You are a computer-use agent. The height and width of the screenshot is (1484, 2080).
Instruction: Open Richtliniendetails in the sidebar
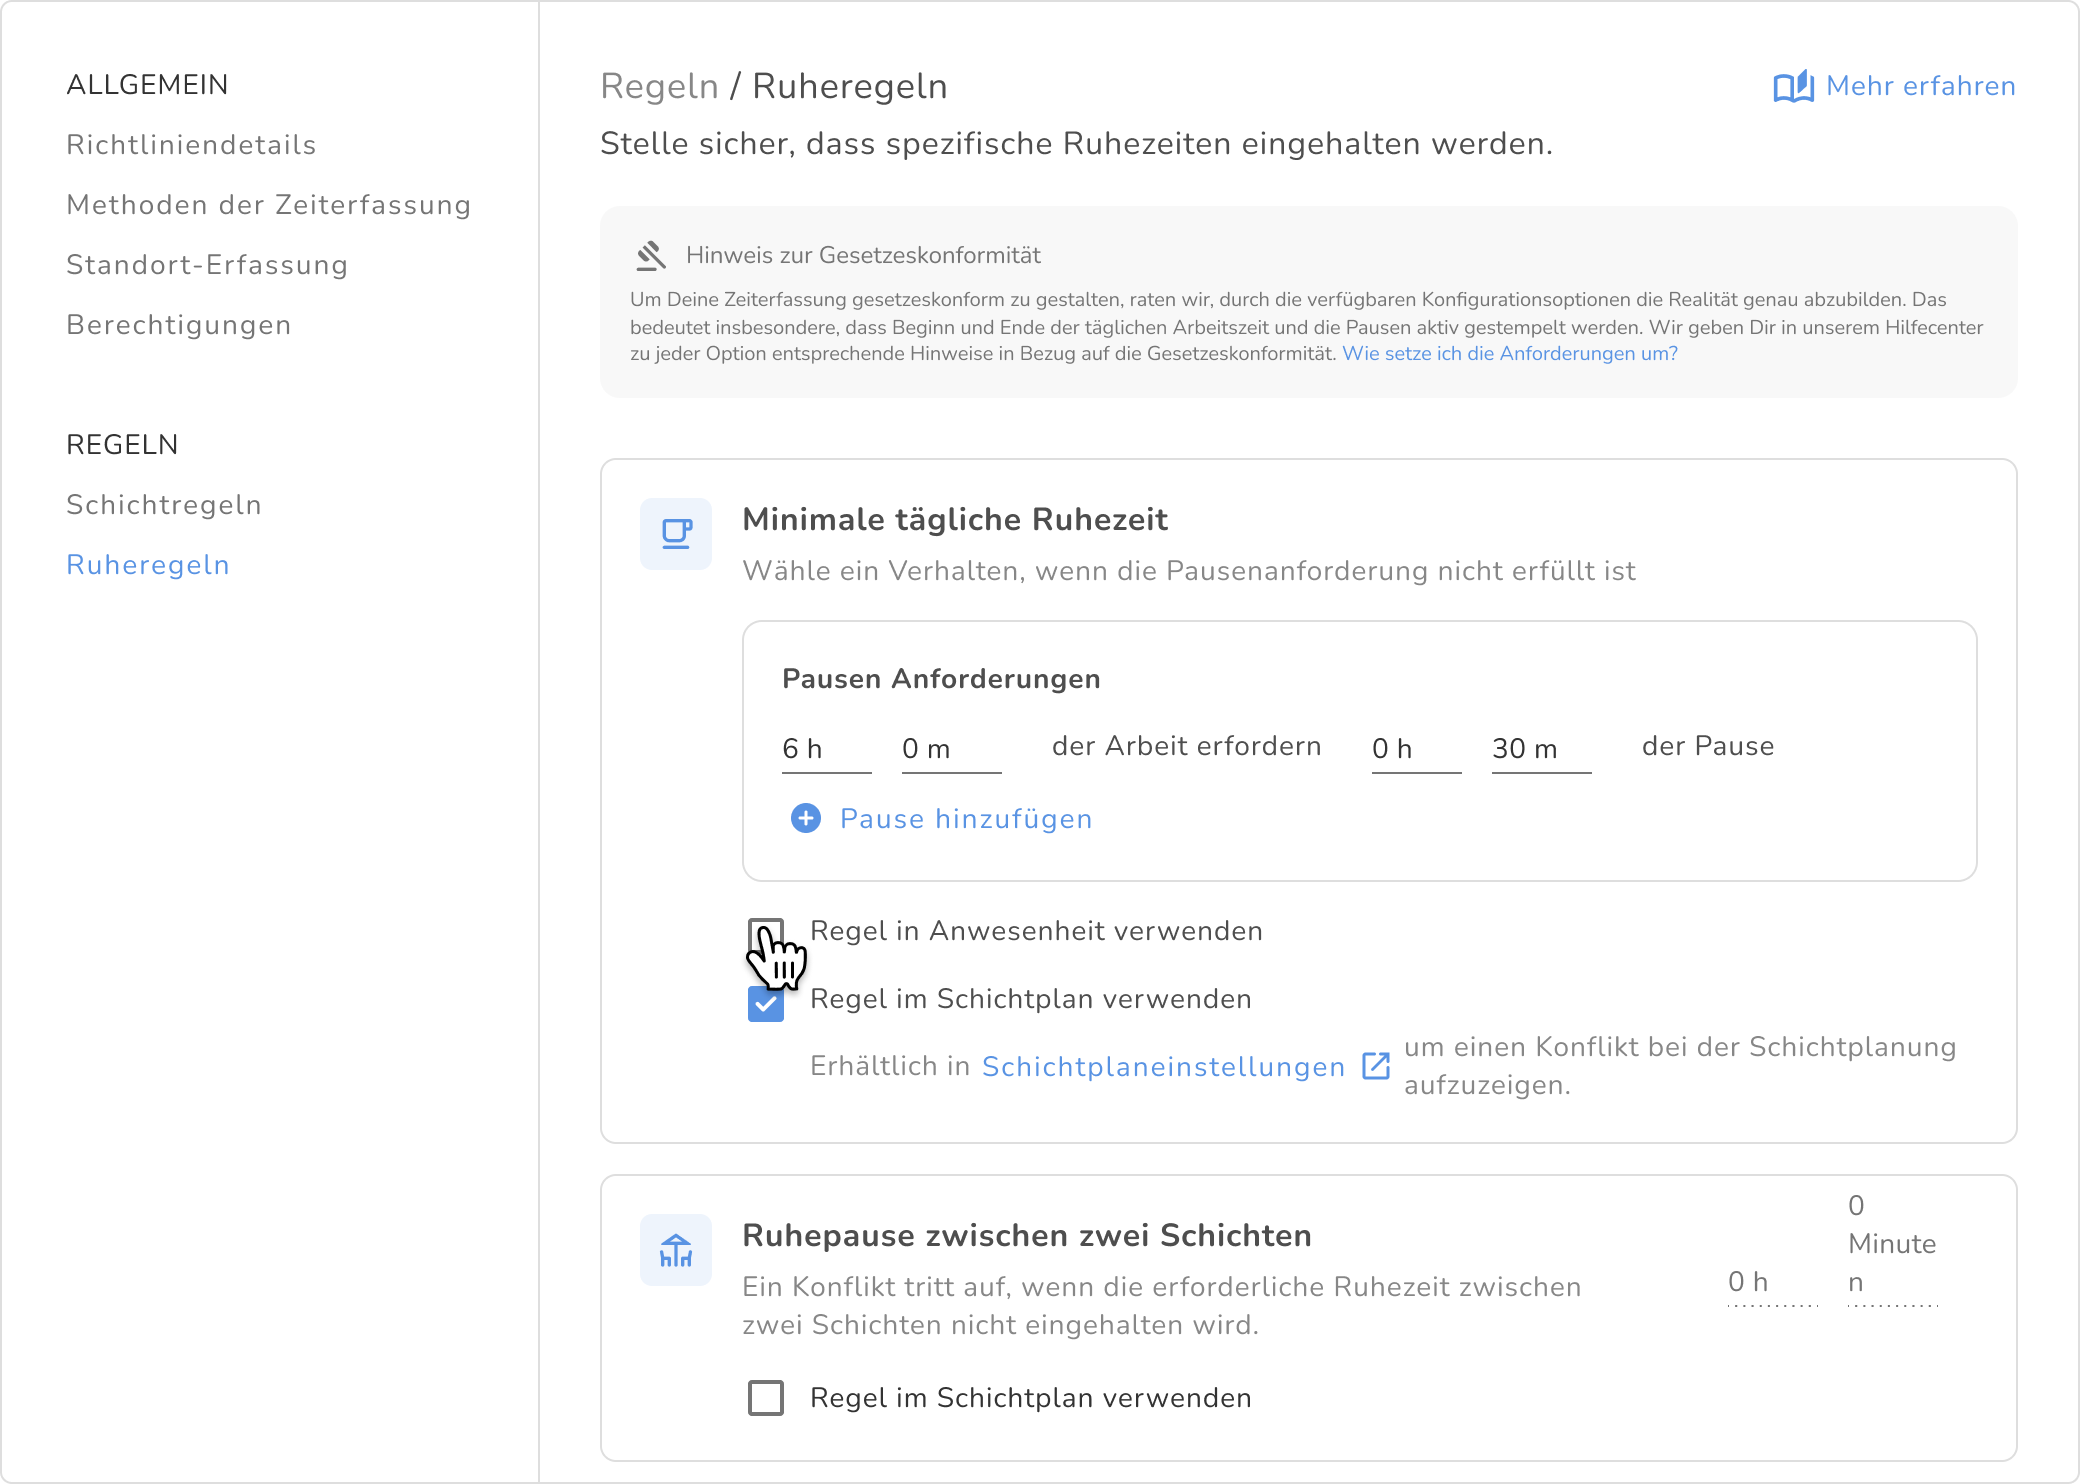[x=191, y=145]
